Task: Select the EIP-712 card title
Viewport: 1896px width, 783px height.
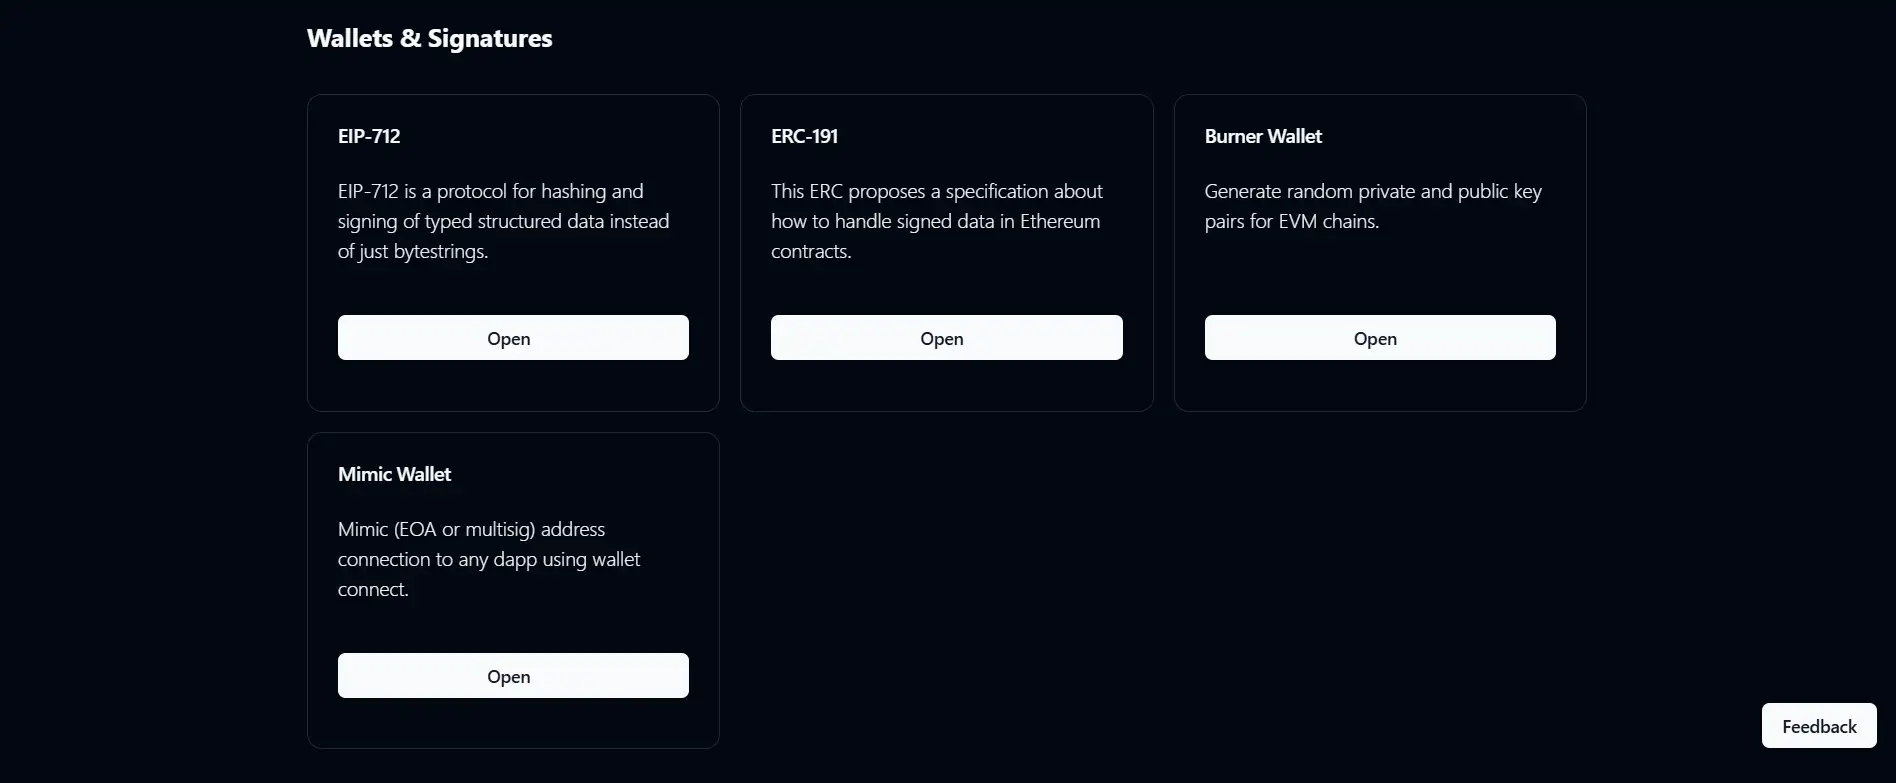Action: coord(369,136)
